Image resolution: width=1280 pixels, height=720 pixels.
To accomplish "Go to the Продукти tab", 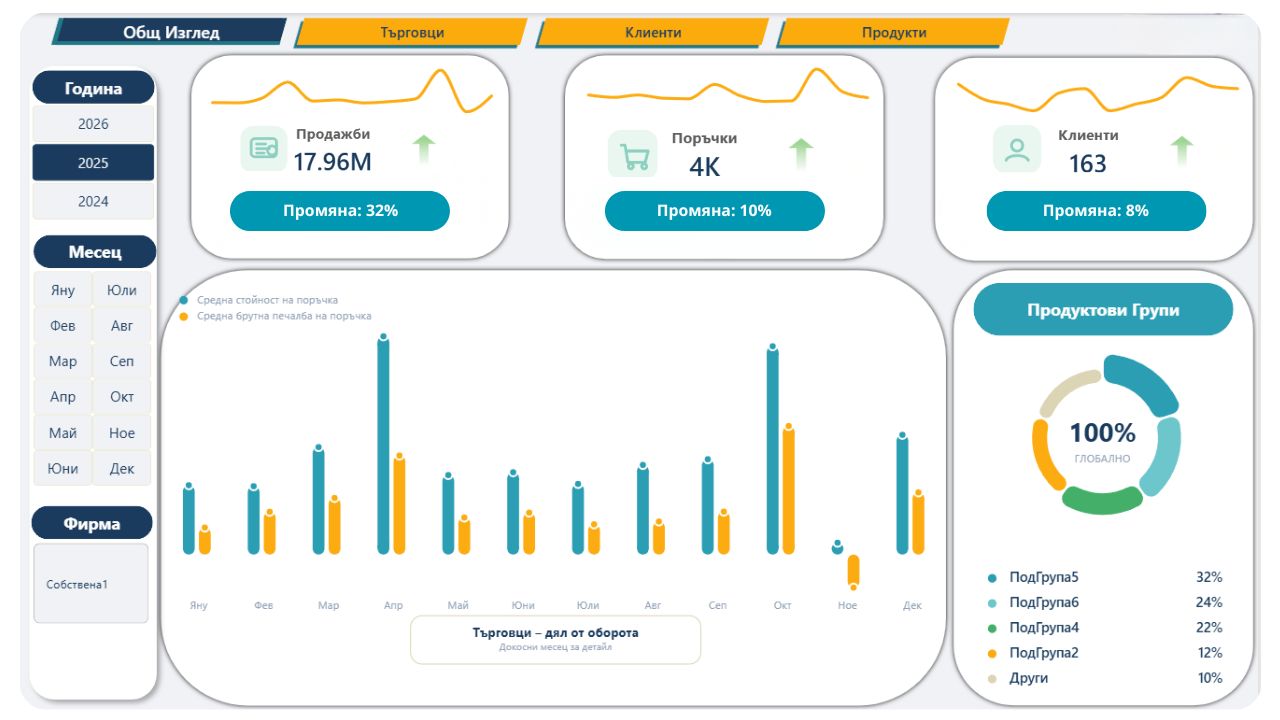I will 893,32.
